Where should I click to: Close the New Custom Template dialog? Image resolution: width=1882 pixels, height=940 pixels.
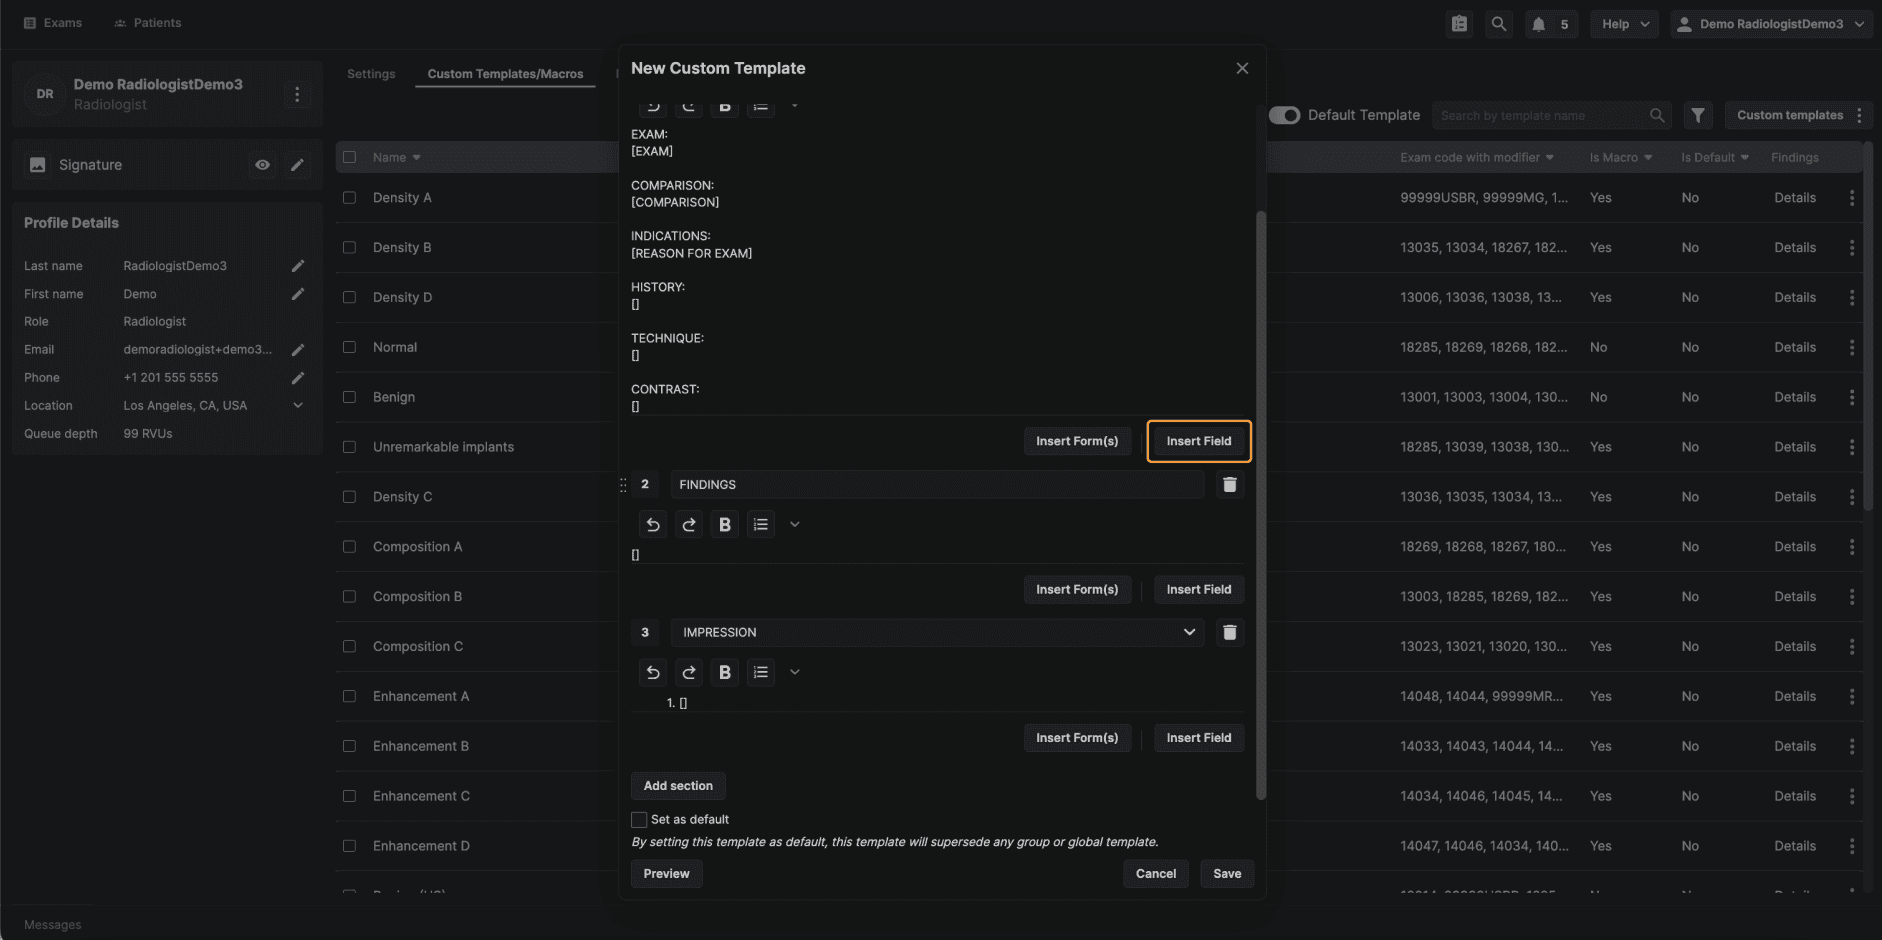[1242, 68]
